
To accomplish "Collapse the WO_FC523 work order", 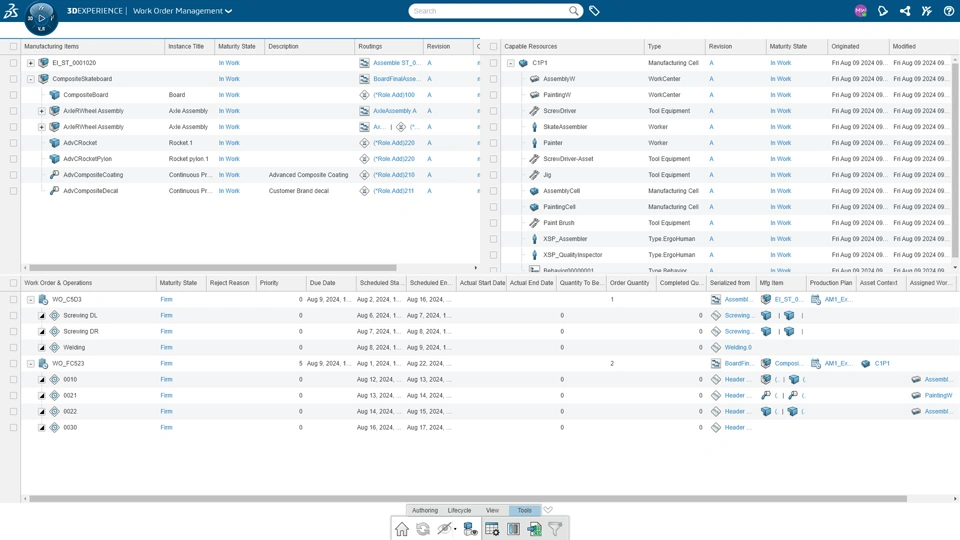I will click(31, 364).
